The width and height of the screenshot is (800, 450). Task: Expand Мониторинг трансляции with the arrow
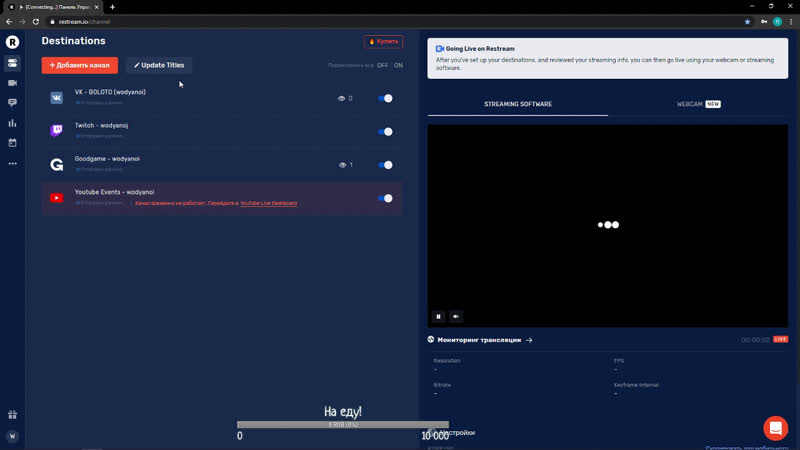pyautogui.click(x=529, y=340)
